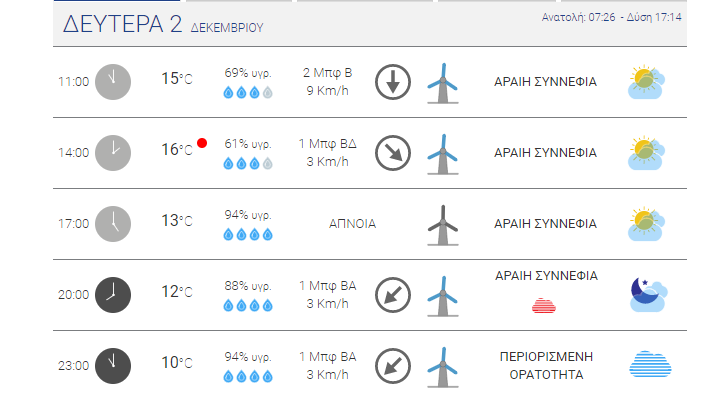Click the 17:00 clock icon

click(x=113, y=224)
